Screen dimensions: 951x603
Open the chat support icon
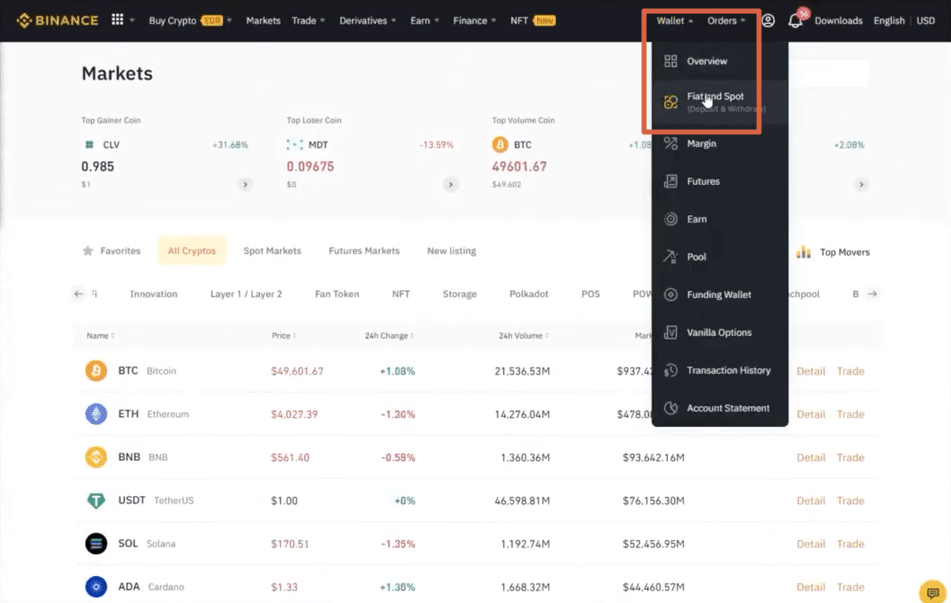pyautogui.click(x=933, y=591)
